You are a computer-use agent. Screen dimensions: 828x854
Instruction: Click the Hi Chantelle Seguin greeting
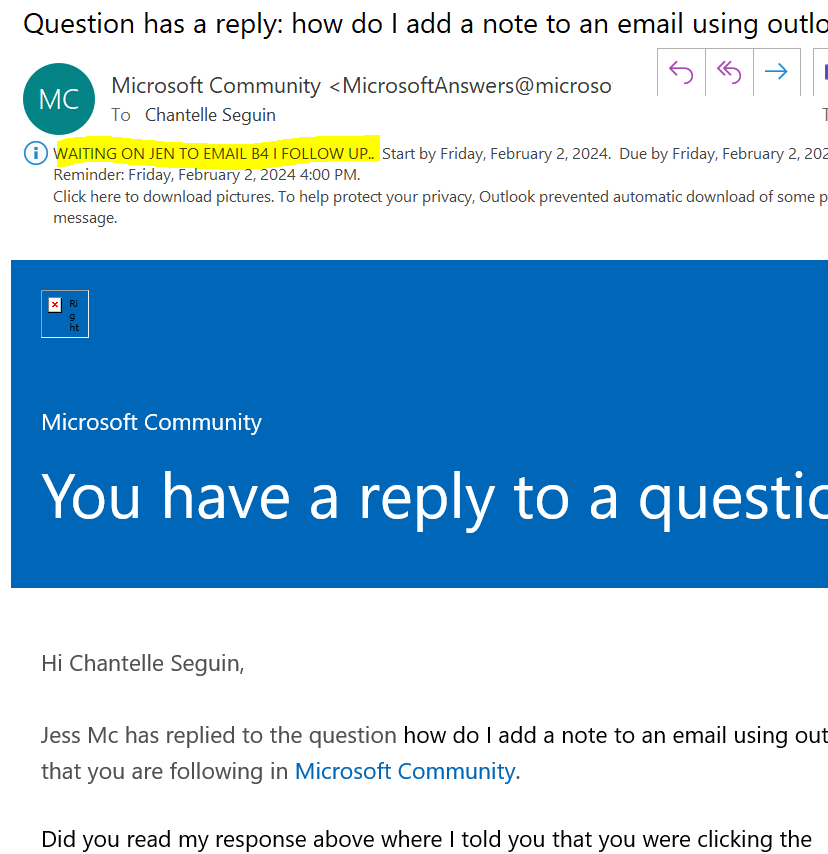143,663
